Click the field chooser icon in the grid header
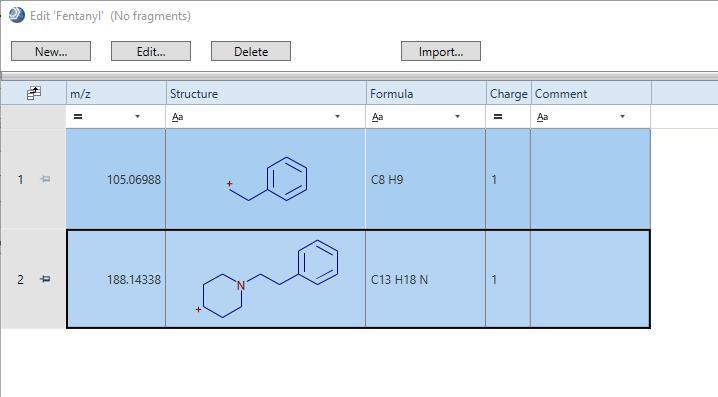 33,93
